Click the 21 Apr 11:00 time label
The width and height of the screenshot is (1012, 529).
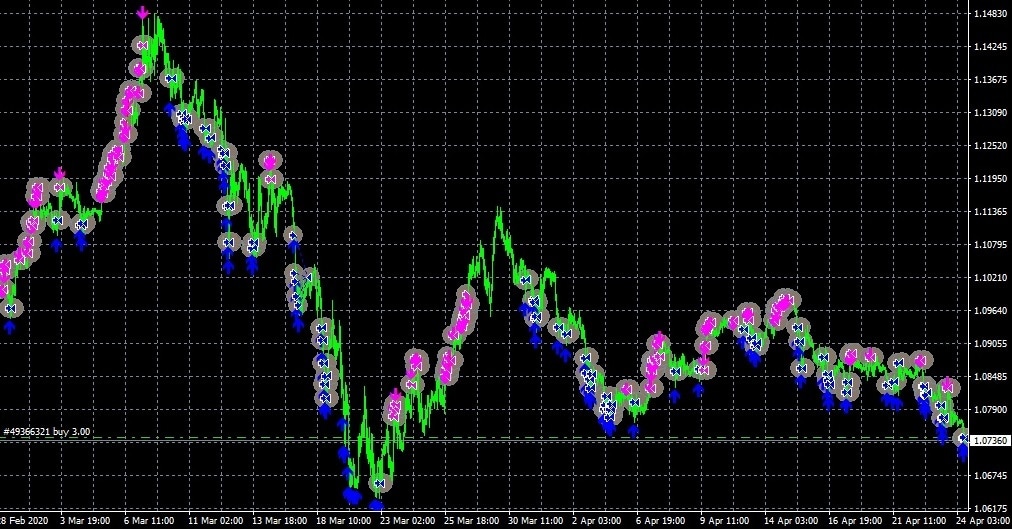click(919, 520)
